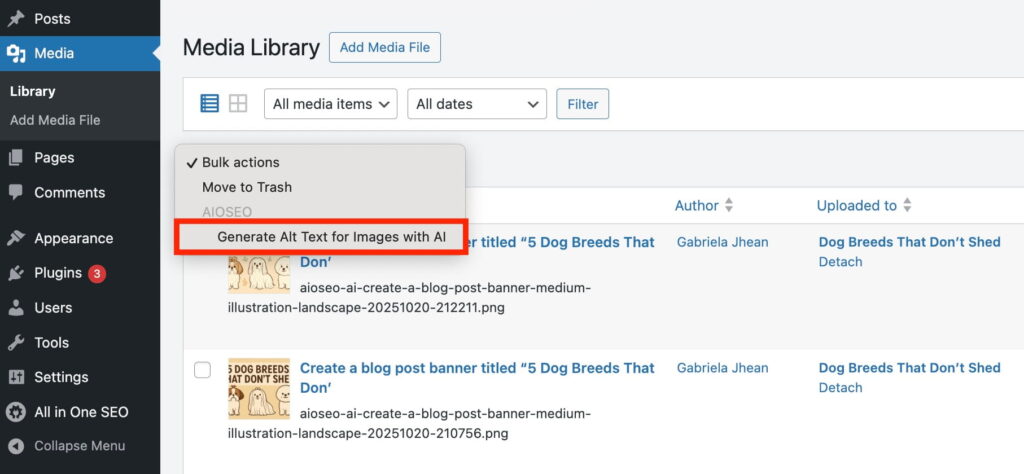Screen dimensions: 1024x474
Task: Select Bulk actions option in dropdown
Action: tap(240, 162)
